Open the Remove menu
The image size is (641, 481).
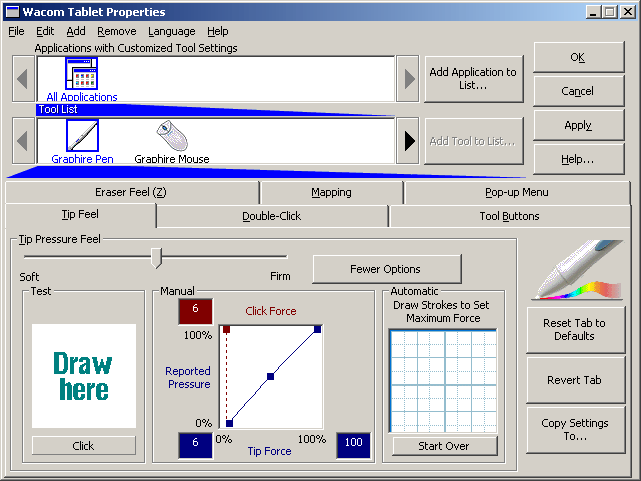pos(117,31)
